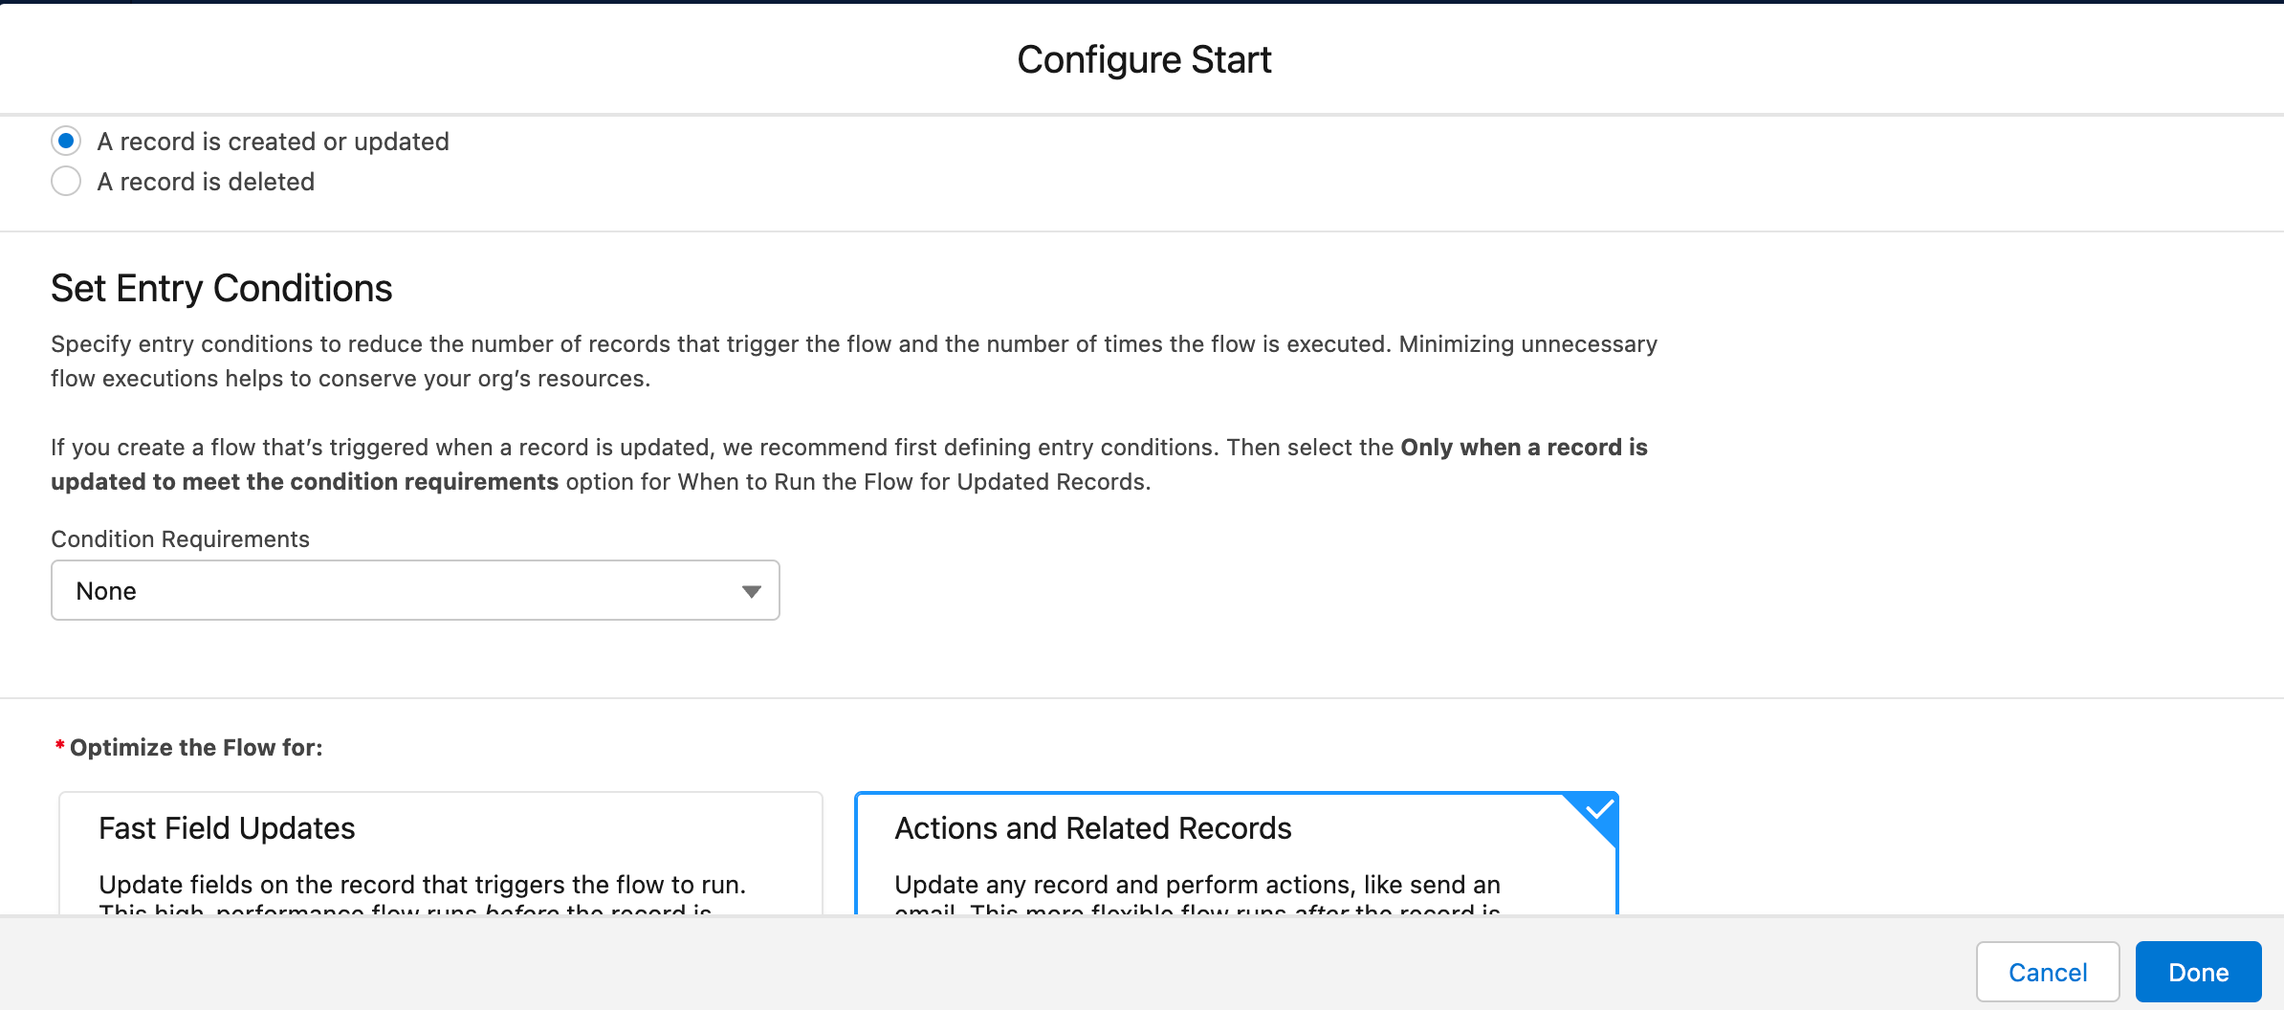Click the "A record is deleted" label text

205,182
